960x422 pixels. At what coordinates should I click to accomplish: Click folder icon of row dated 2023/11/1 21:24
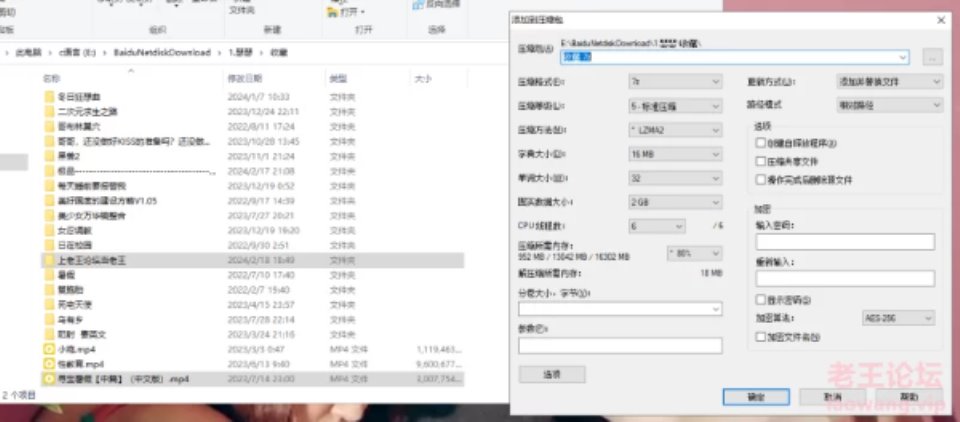50,156
